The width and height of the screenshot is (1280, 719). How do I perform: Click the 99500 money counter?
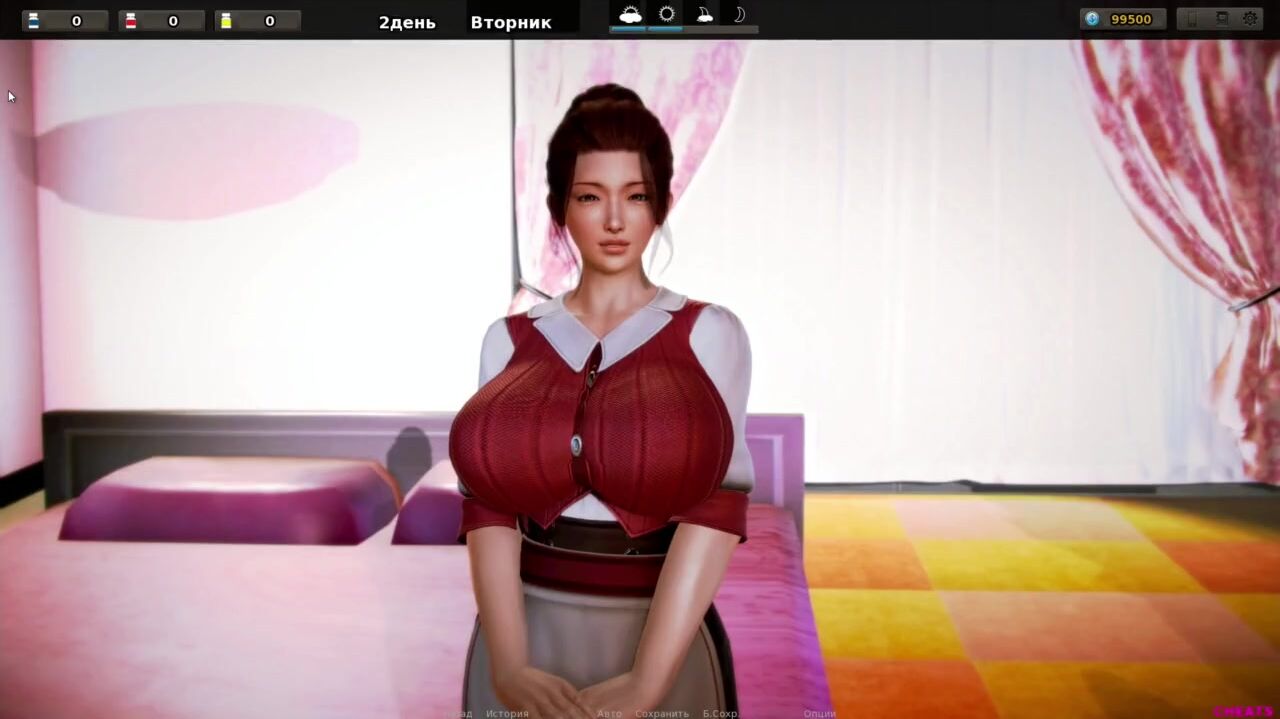tap(1131, 19)
